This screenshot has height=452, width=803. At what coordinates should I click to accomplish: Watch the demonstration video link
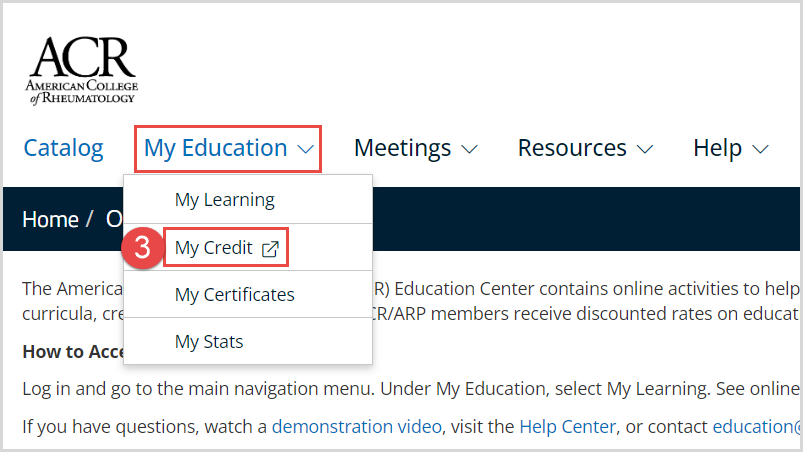(356, 427)
